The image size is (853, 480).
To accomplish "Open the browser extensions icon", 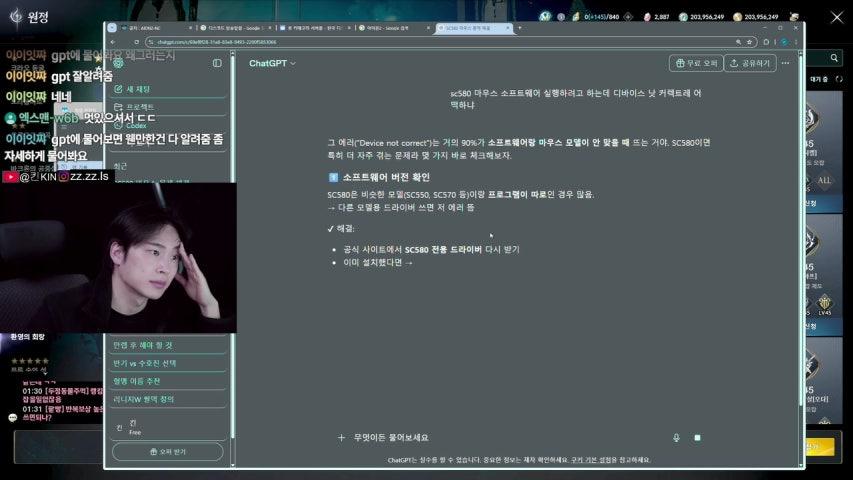I will click(x=766, y=42).
